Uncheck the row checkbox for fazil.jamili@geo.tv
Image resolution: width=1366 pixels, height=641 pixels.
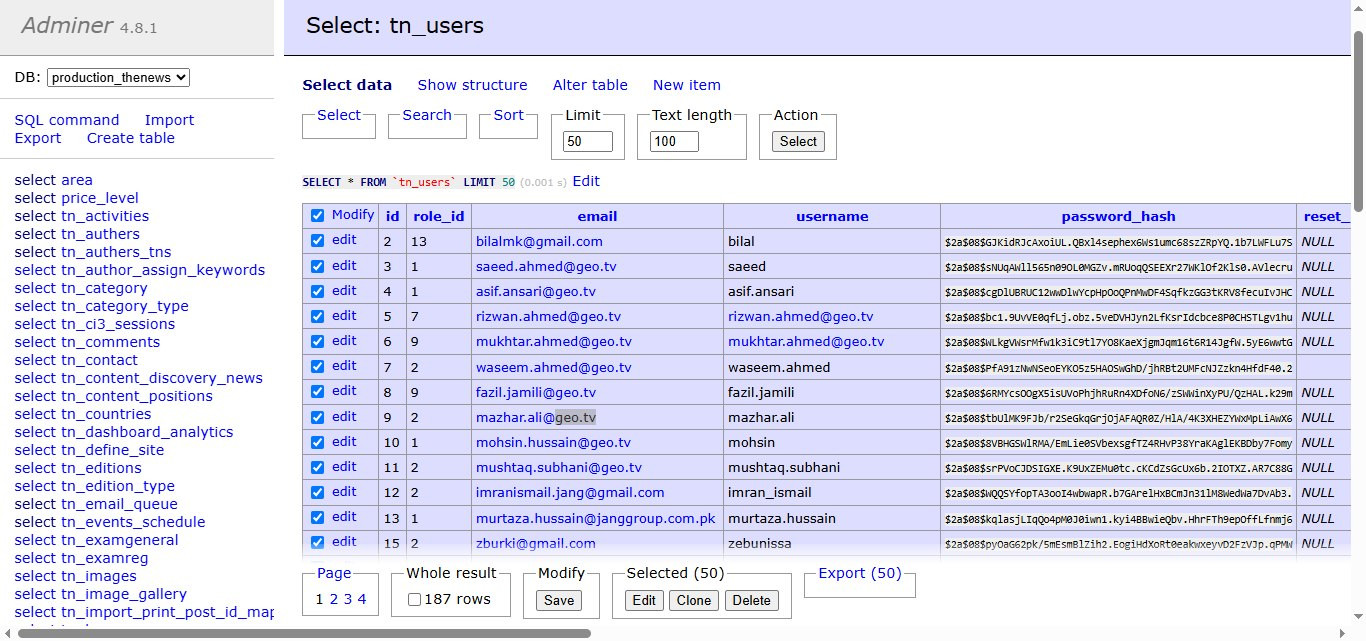(x=318, y=391)
